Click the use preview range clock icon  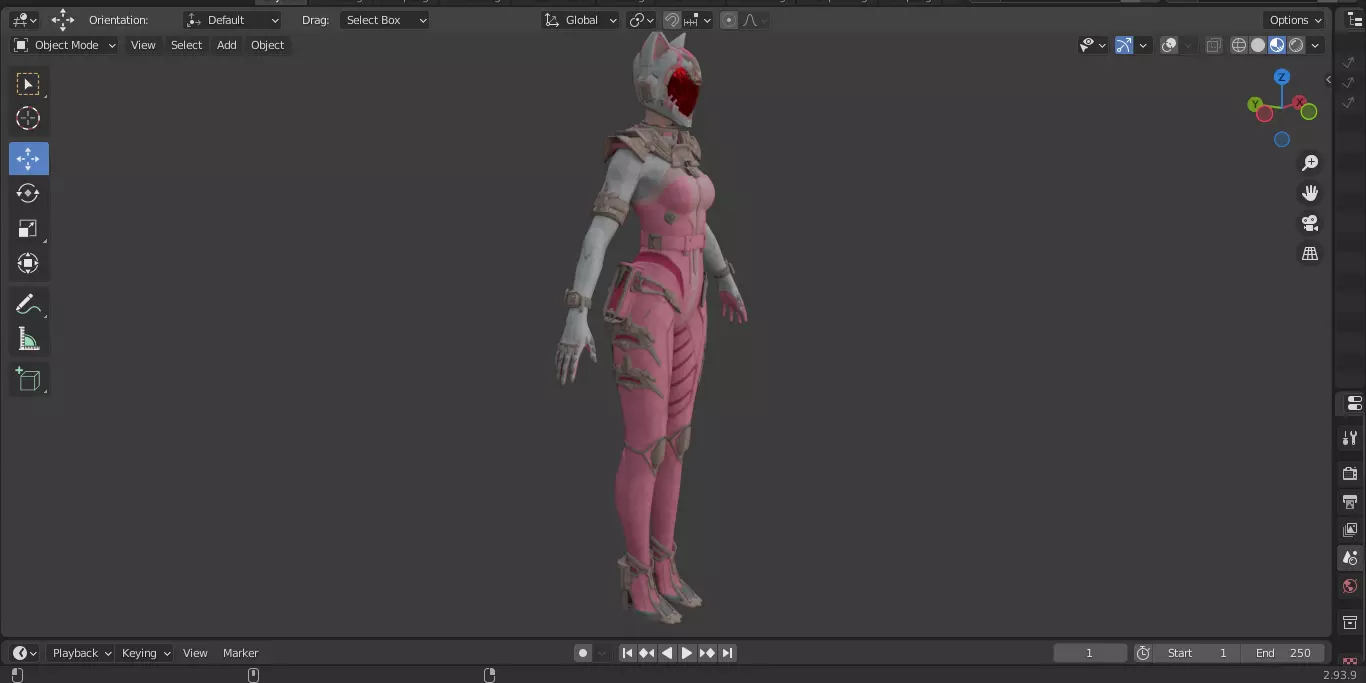pyautogui.click(x=1143, y=653)
